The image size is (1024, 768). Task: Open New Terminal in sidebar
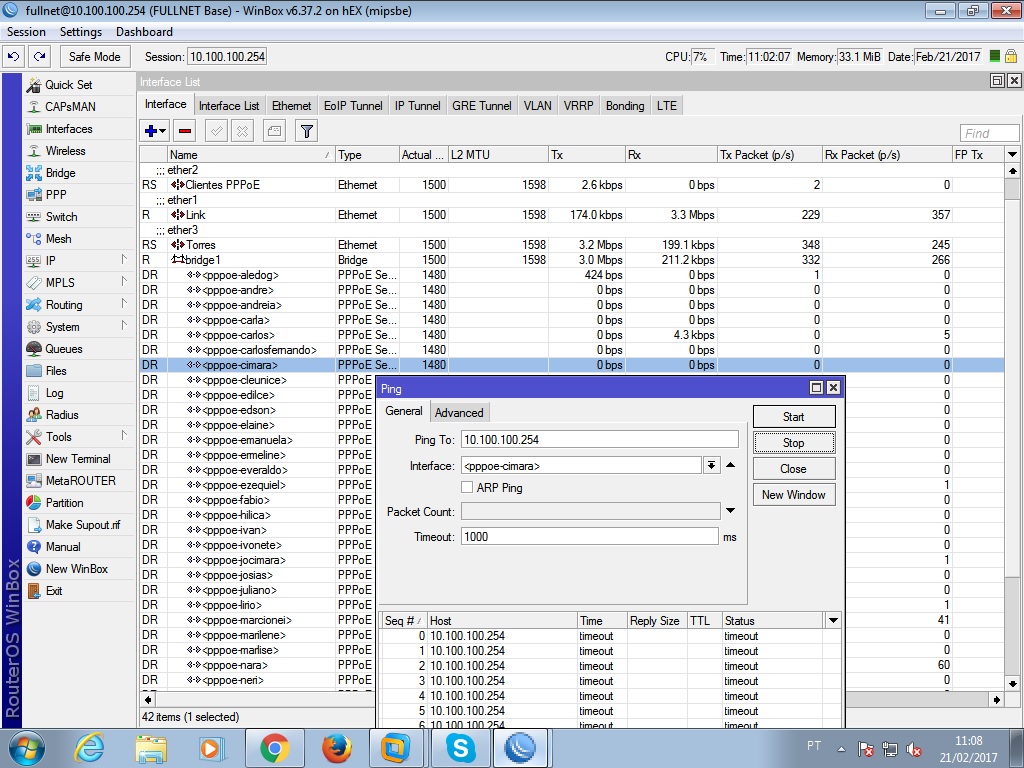tap(78, 459)
